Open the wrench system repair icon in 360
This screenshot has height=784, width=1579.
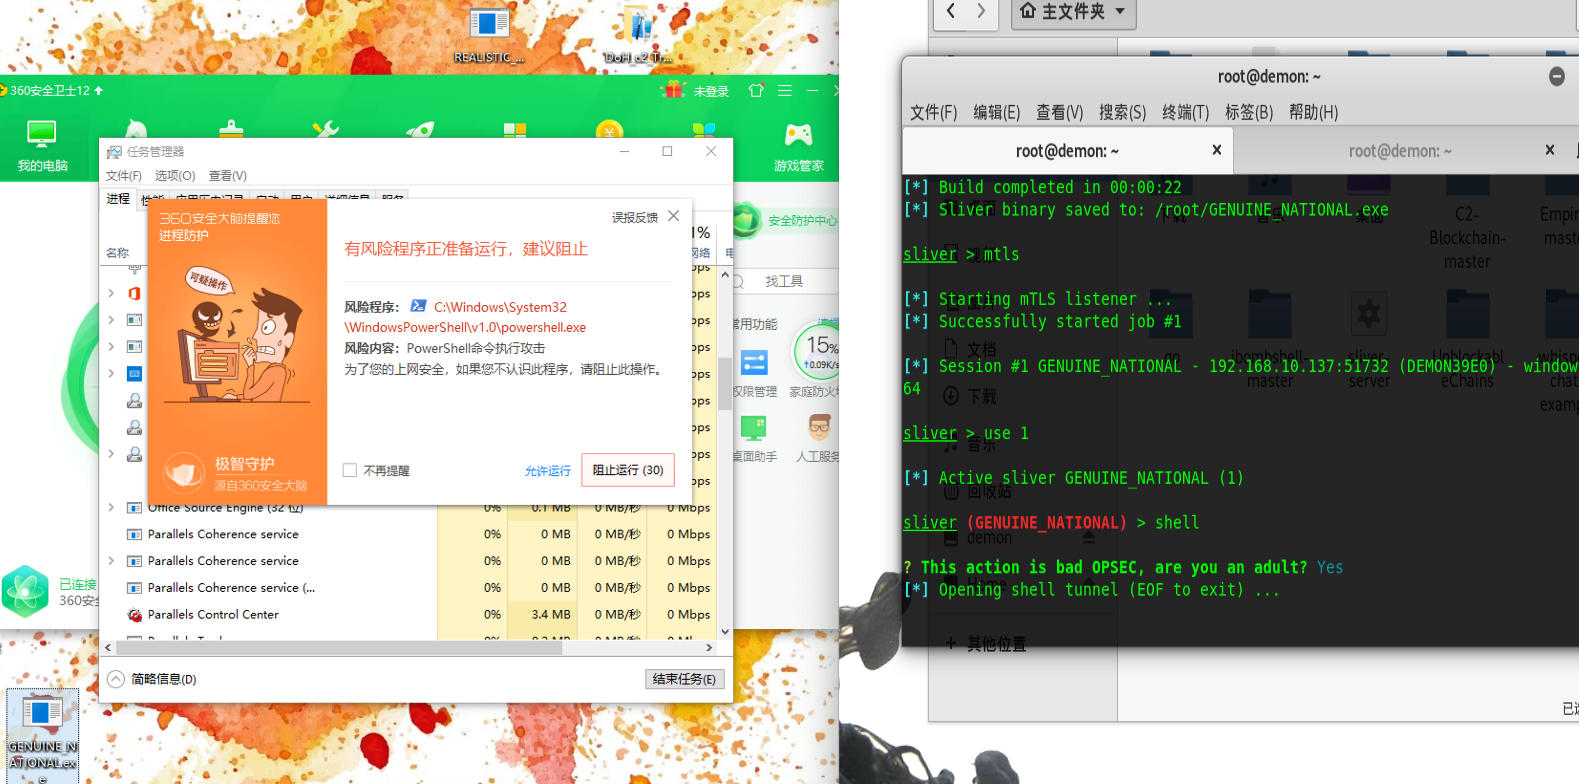(325, 130)
